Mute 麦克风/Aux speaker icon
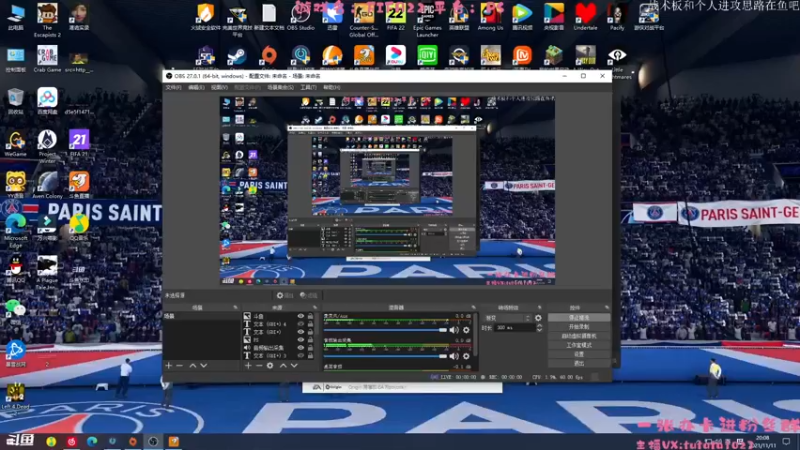Image resolution: width=800 pixels, height=450 pixels. tap(454, 330)
